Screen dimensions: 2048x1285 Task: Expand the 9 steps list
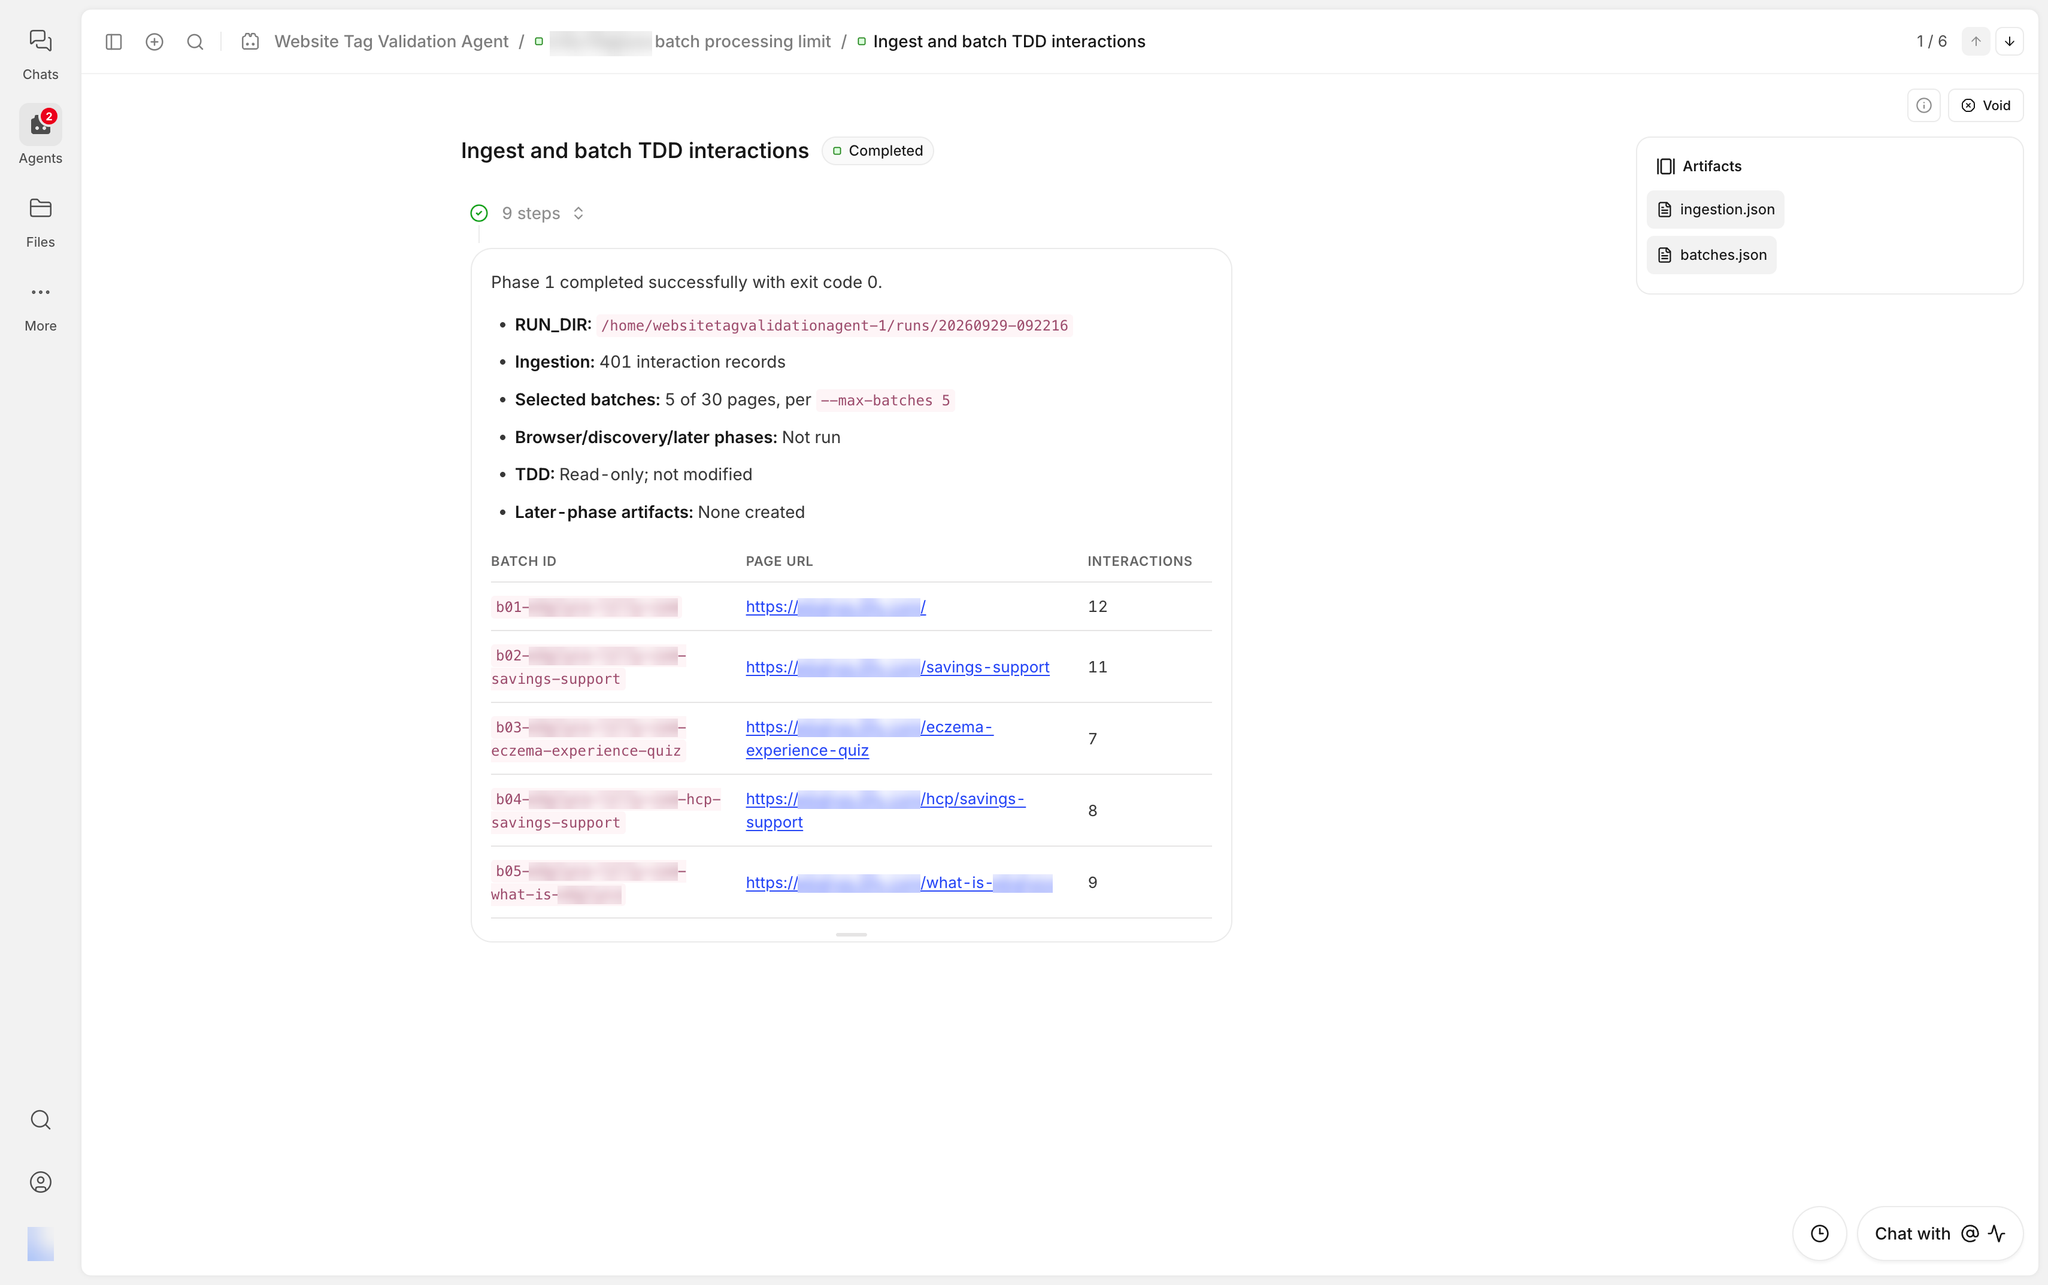pyautogui.click(x=543, y=214)
